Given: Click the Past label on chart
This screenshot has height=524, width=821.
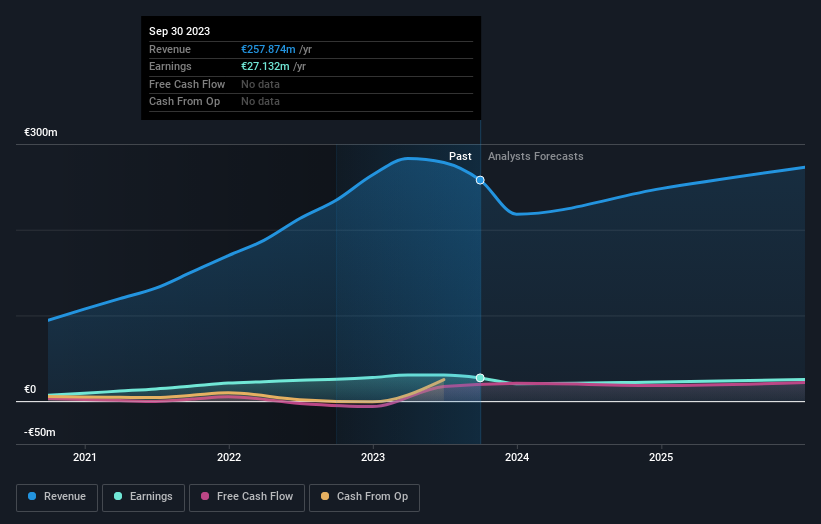Looking at the screenshot, I should (x=460, y=157).
